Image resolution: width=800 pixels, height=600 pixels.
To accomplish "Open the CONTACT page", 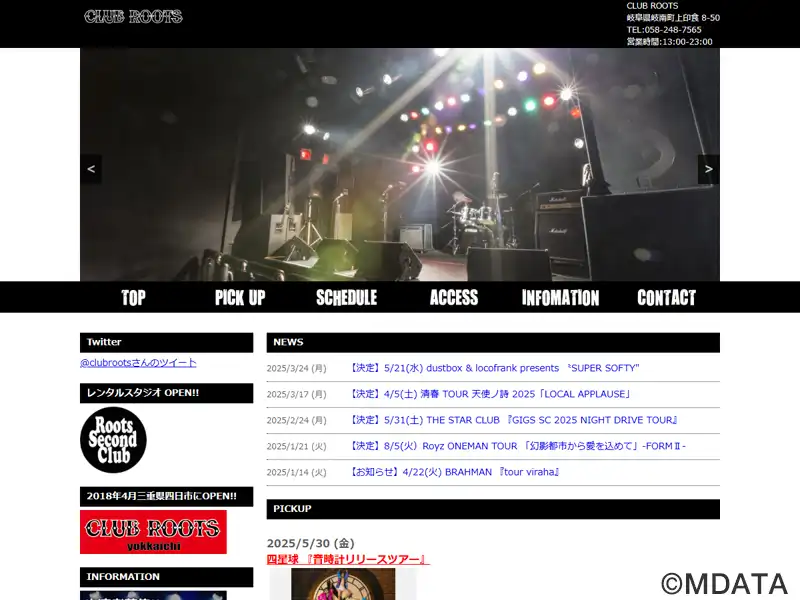I will pos(666,297).
